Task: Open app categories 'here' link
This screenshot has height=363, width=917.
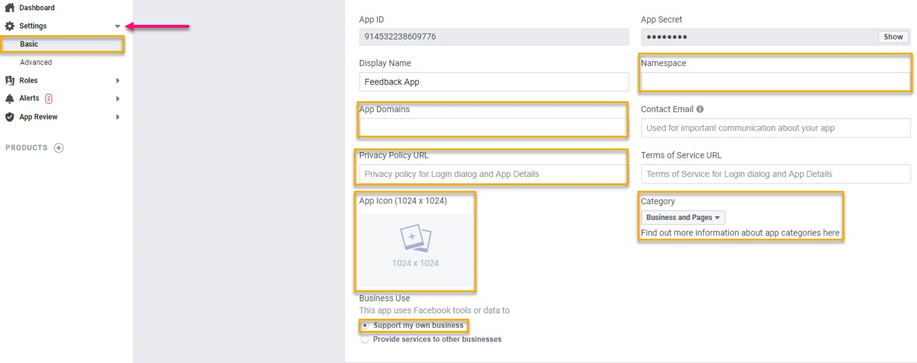Action: coord(831,233)
